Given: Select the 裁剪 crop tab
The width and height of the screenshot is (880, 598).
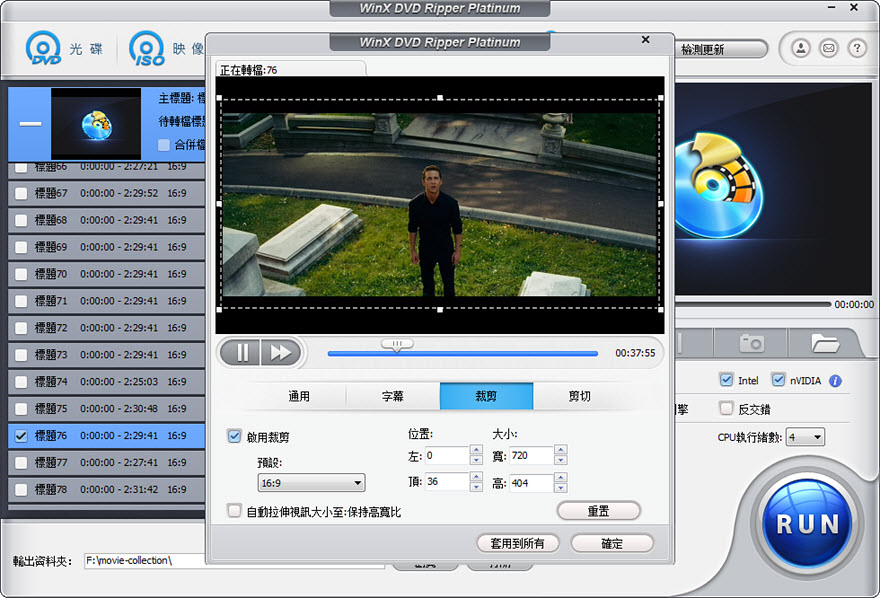Looking at the screenshot, I should point(486,396).
